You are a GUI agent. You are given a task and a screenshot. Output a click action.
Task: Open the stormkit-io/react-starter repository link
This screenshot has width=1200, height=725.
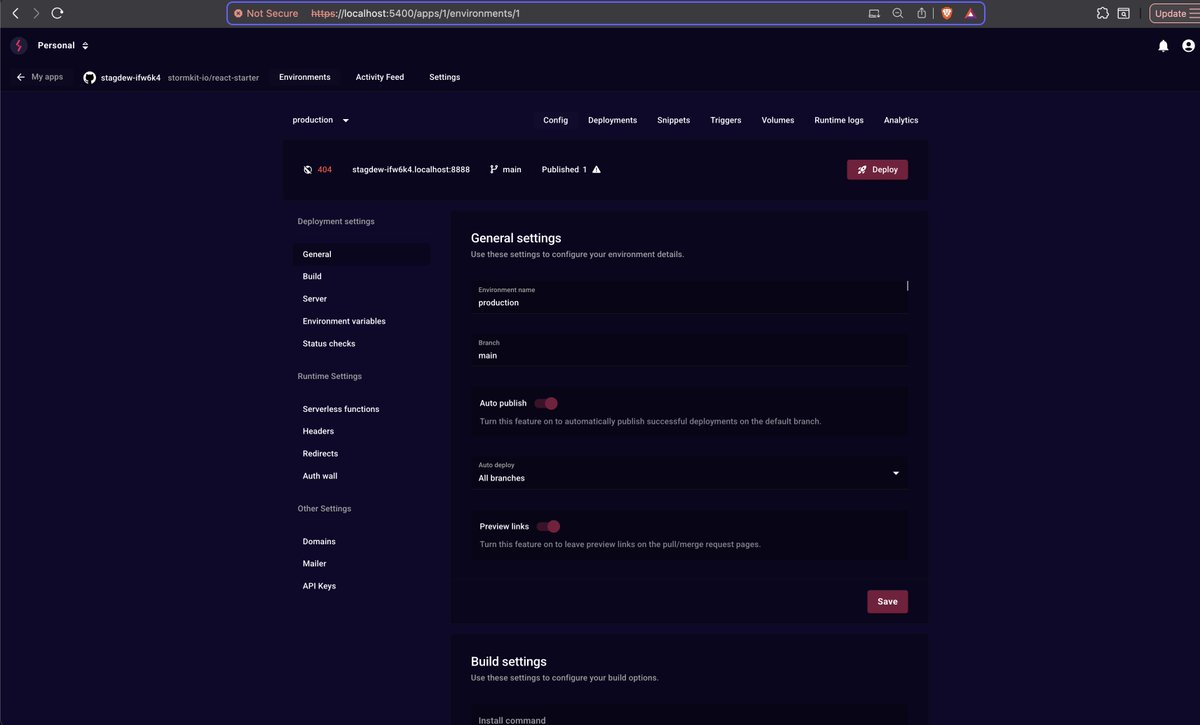(213, 78)
